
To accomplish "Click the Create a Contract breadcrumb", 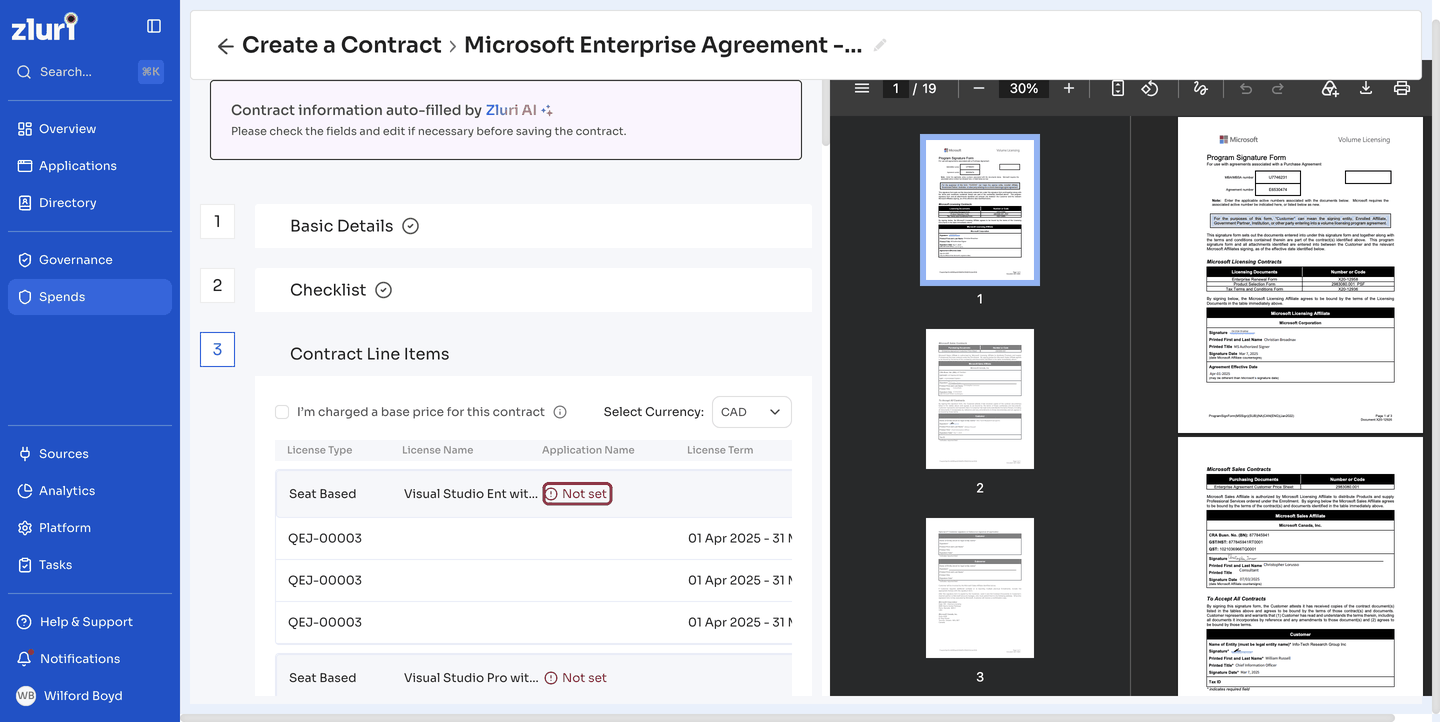I will [341, 45].
